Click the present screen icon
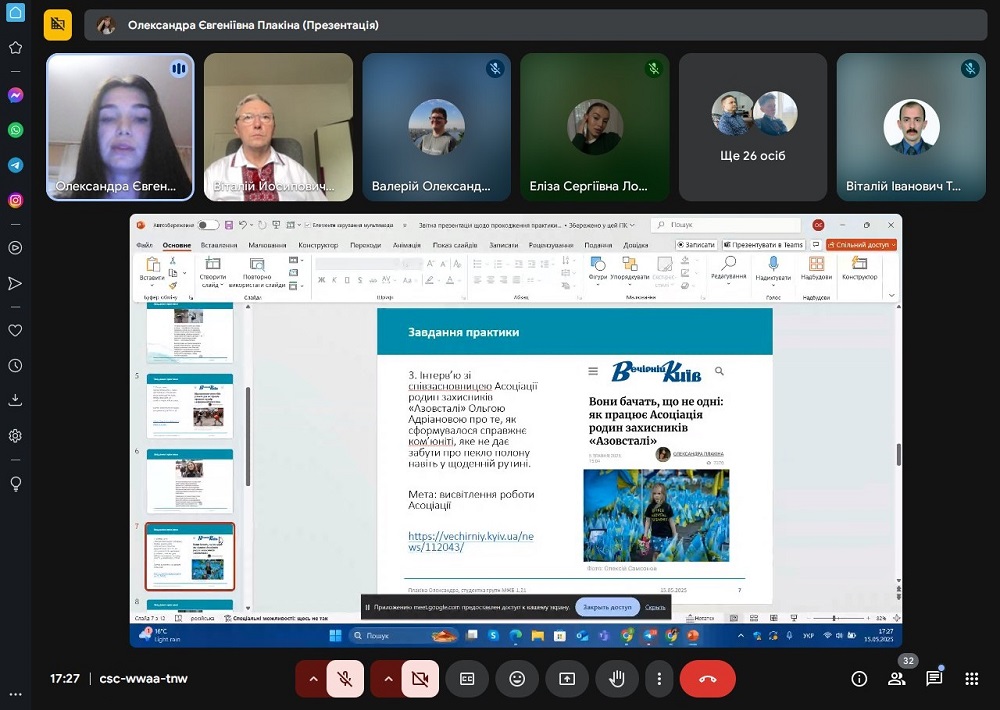The width and height of the screenshot is (1000, 710). click(567, 679)
